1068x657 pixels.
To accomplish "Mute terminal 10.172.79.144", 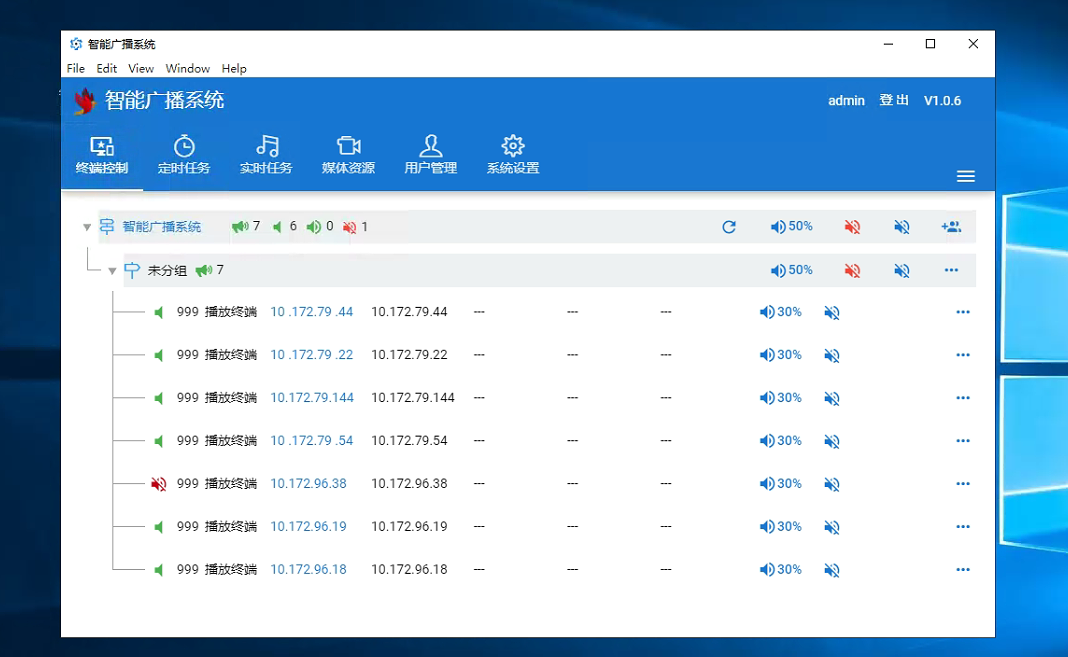I will (x=832, y=398).
